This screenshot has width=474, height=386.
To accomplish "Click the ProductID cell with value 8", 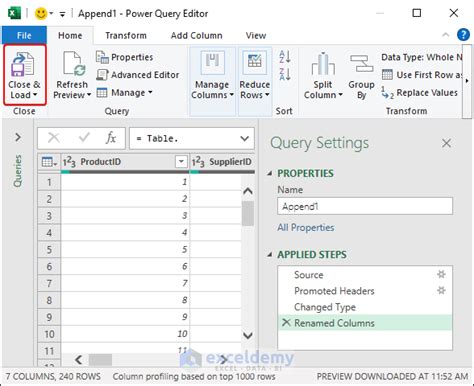I will (x=125, y=300).
